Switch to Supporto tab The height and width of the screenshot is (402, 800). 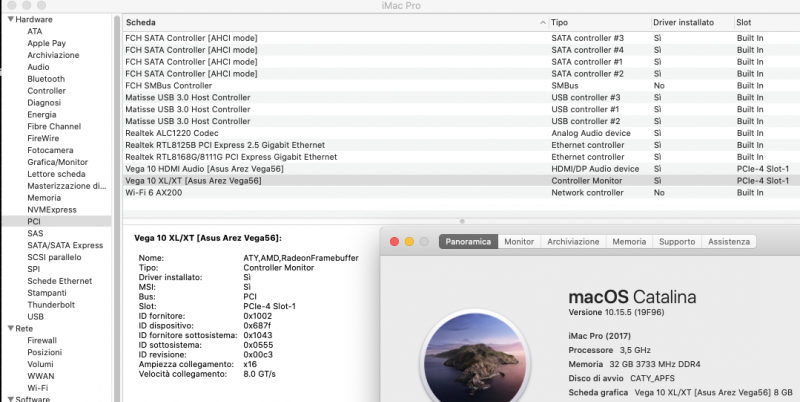pyautogui.click(x=677, y=242)
